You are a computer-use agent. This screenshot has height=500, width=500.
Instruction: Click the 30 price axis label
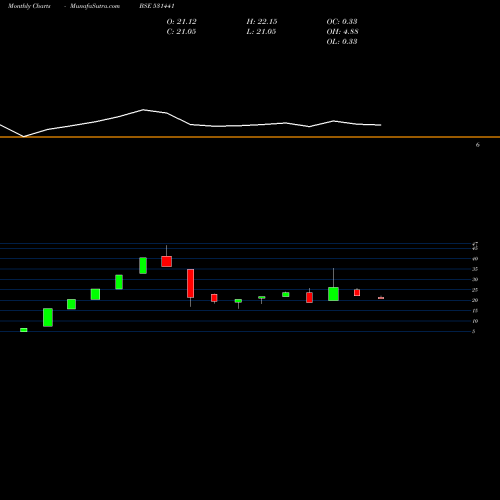point(475,279)
